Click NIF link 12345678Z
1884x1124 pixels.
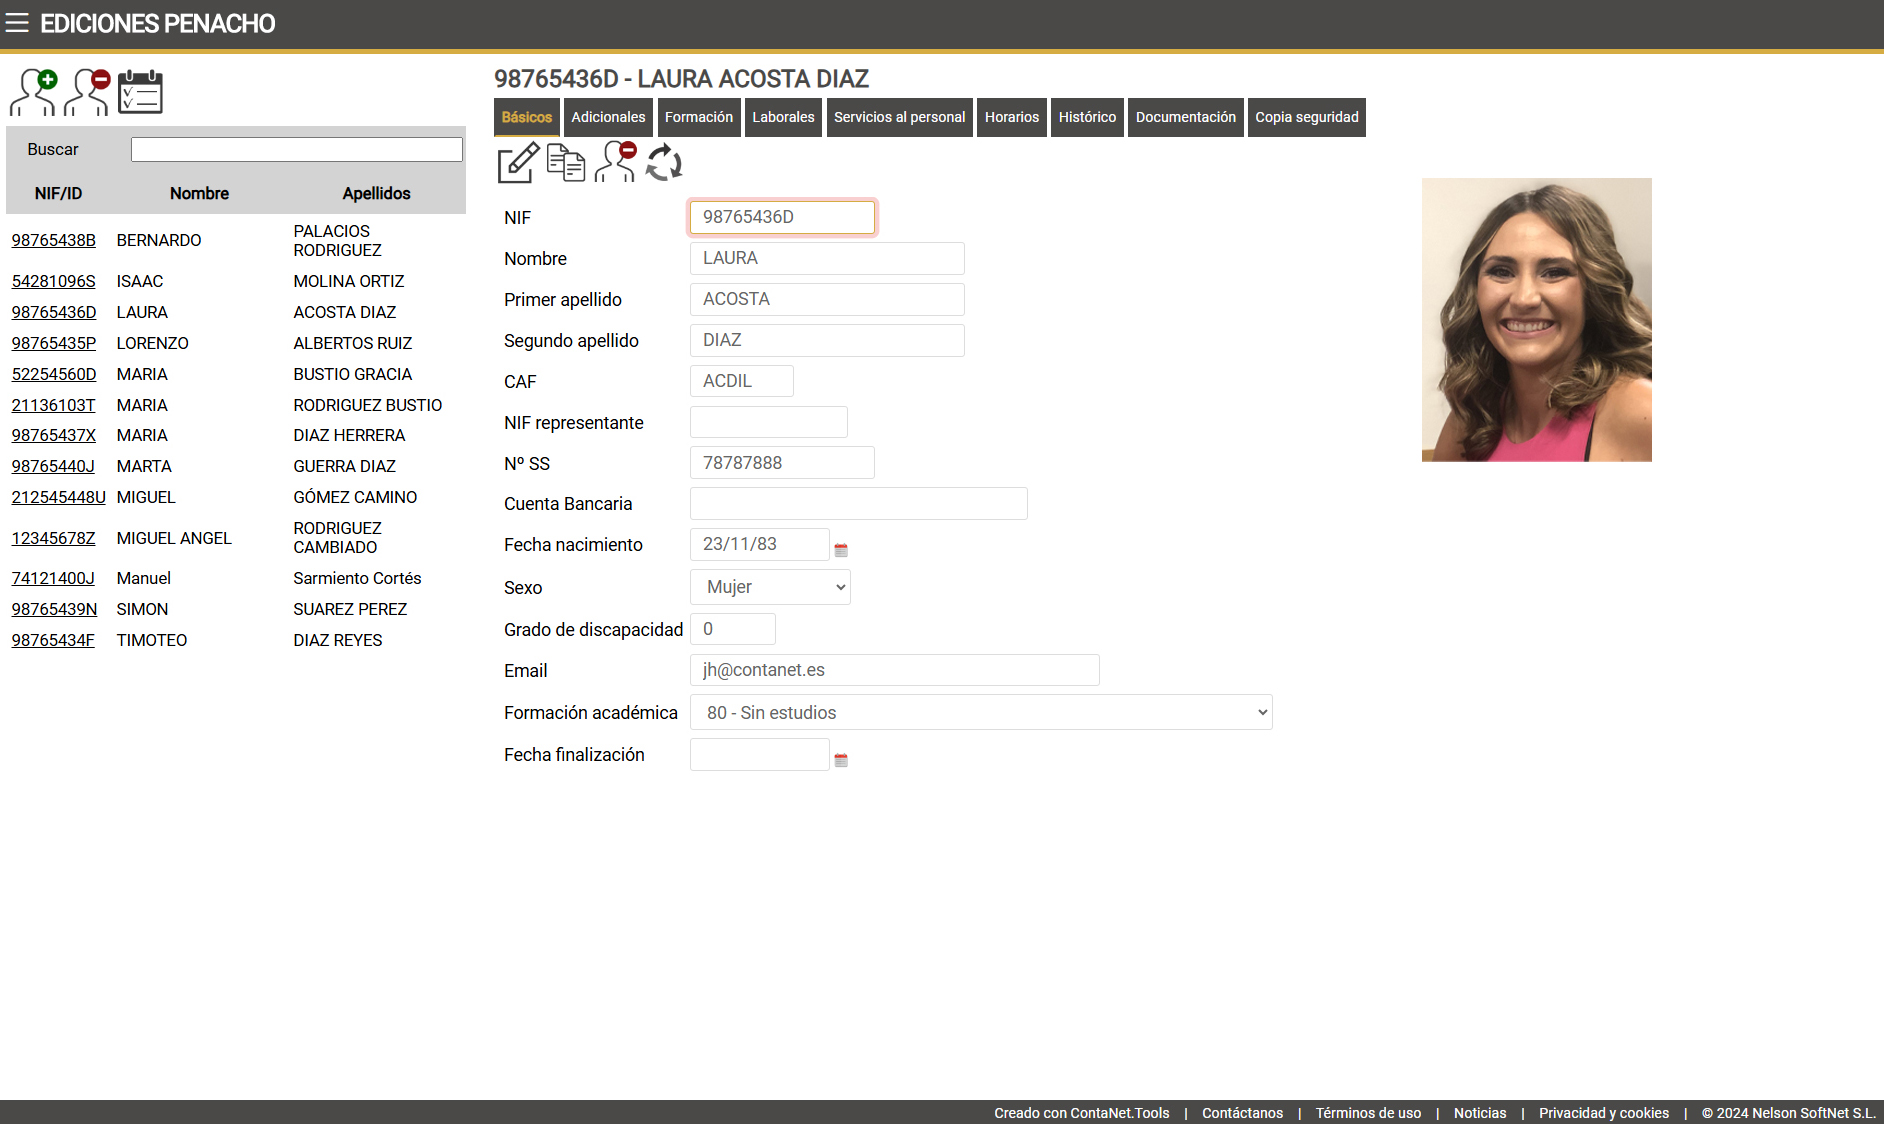53,538
